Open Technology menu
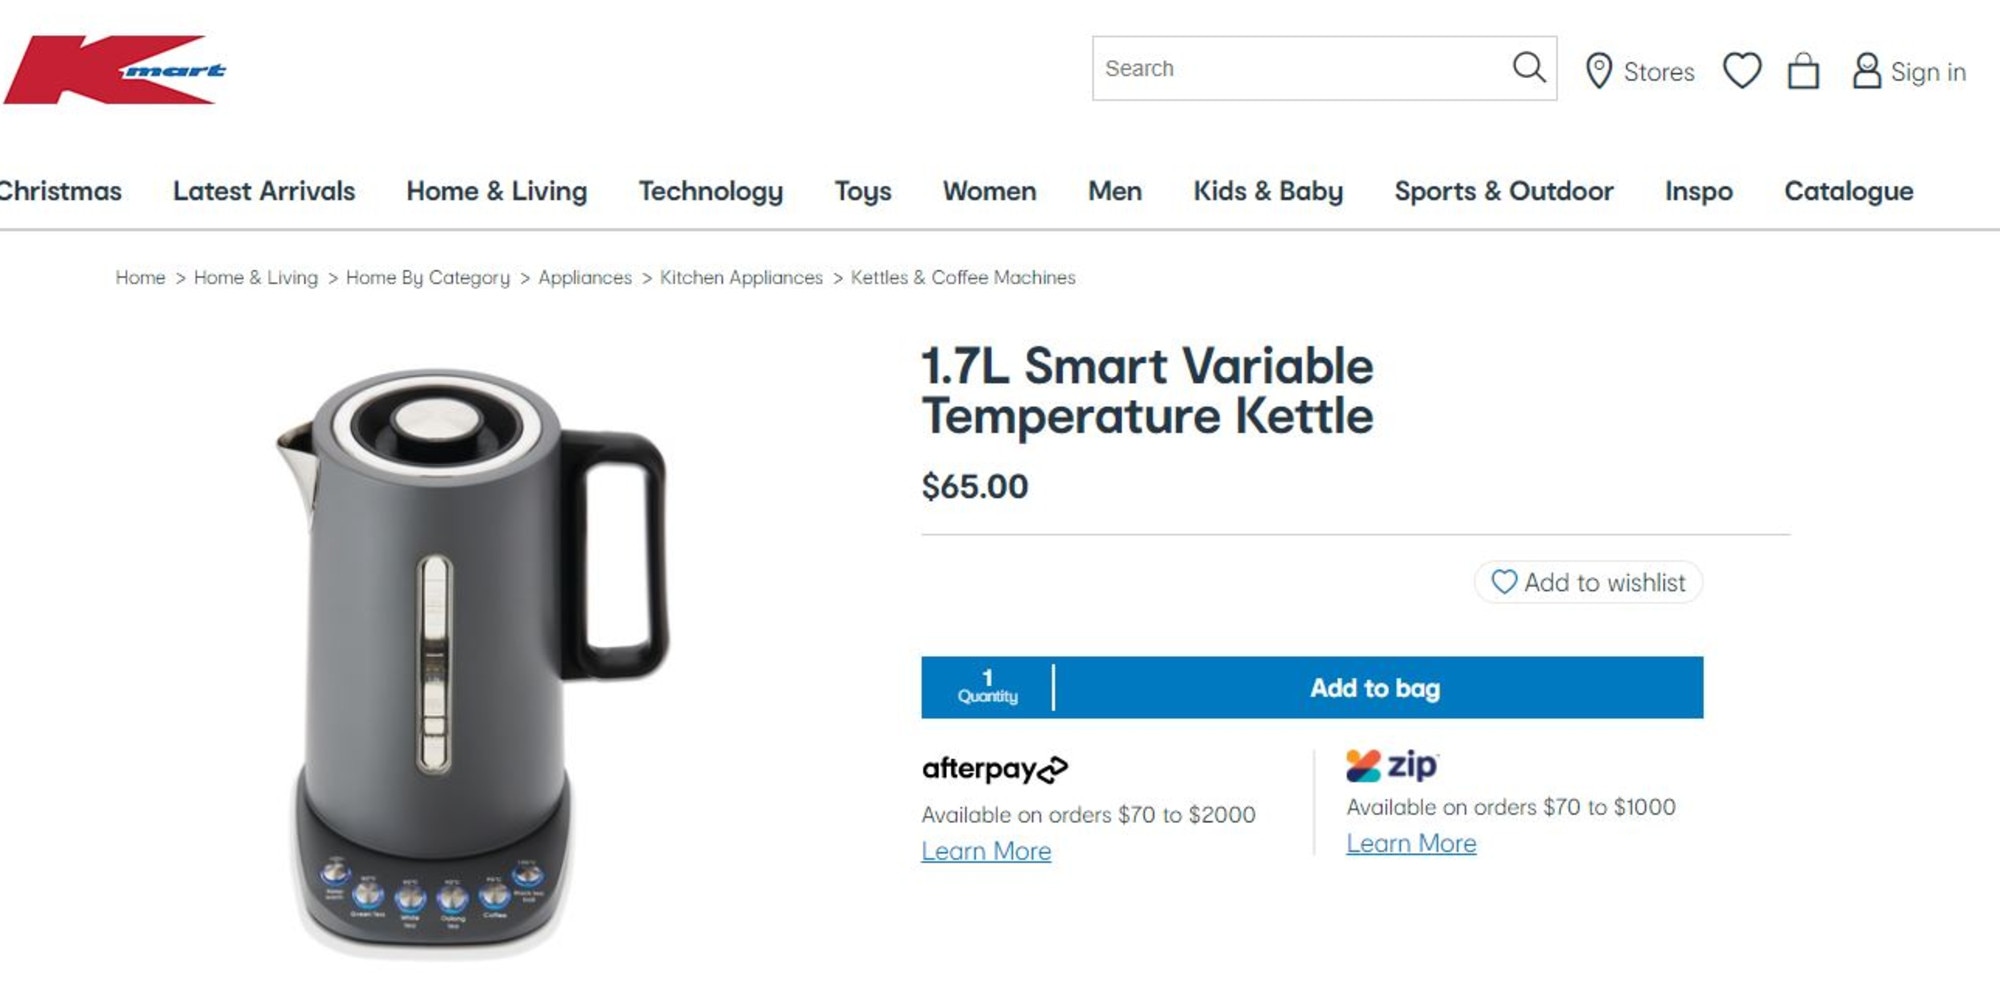The image size is (2000, 1001). click(x=711, y=191)
